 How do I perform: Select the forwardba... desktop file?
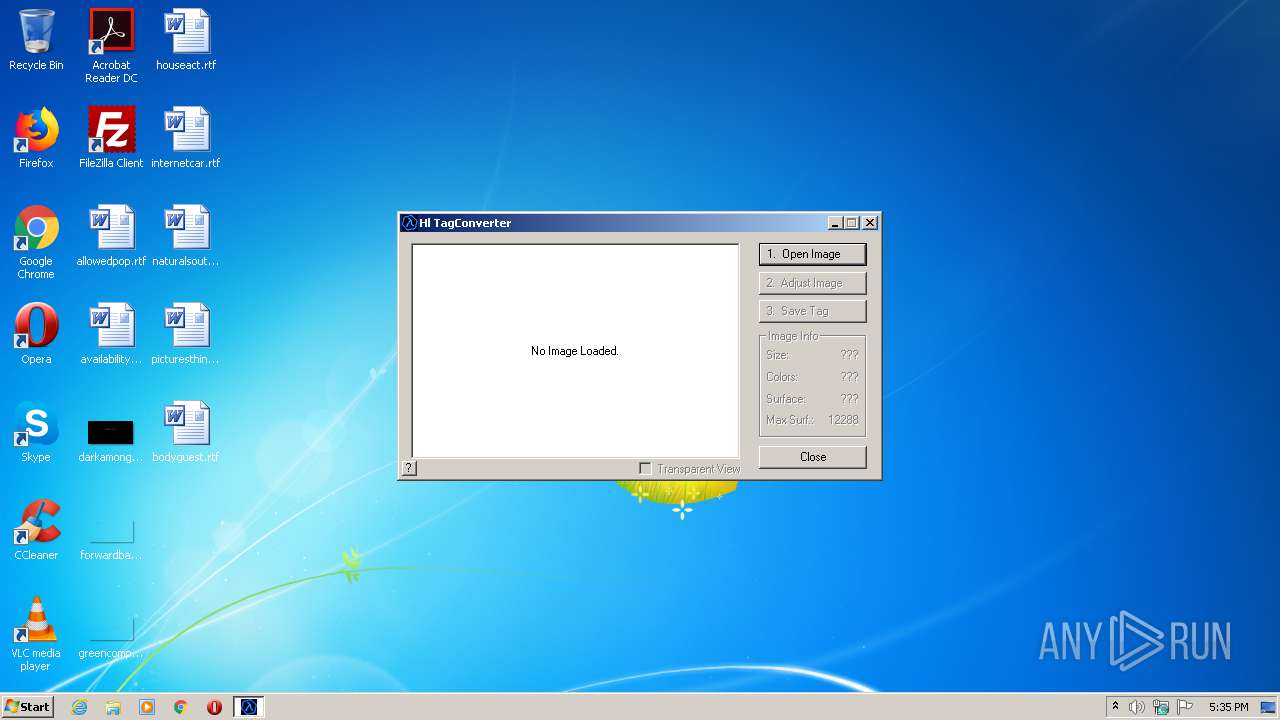111,538
